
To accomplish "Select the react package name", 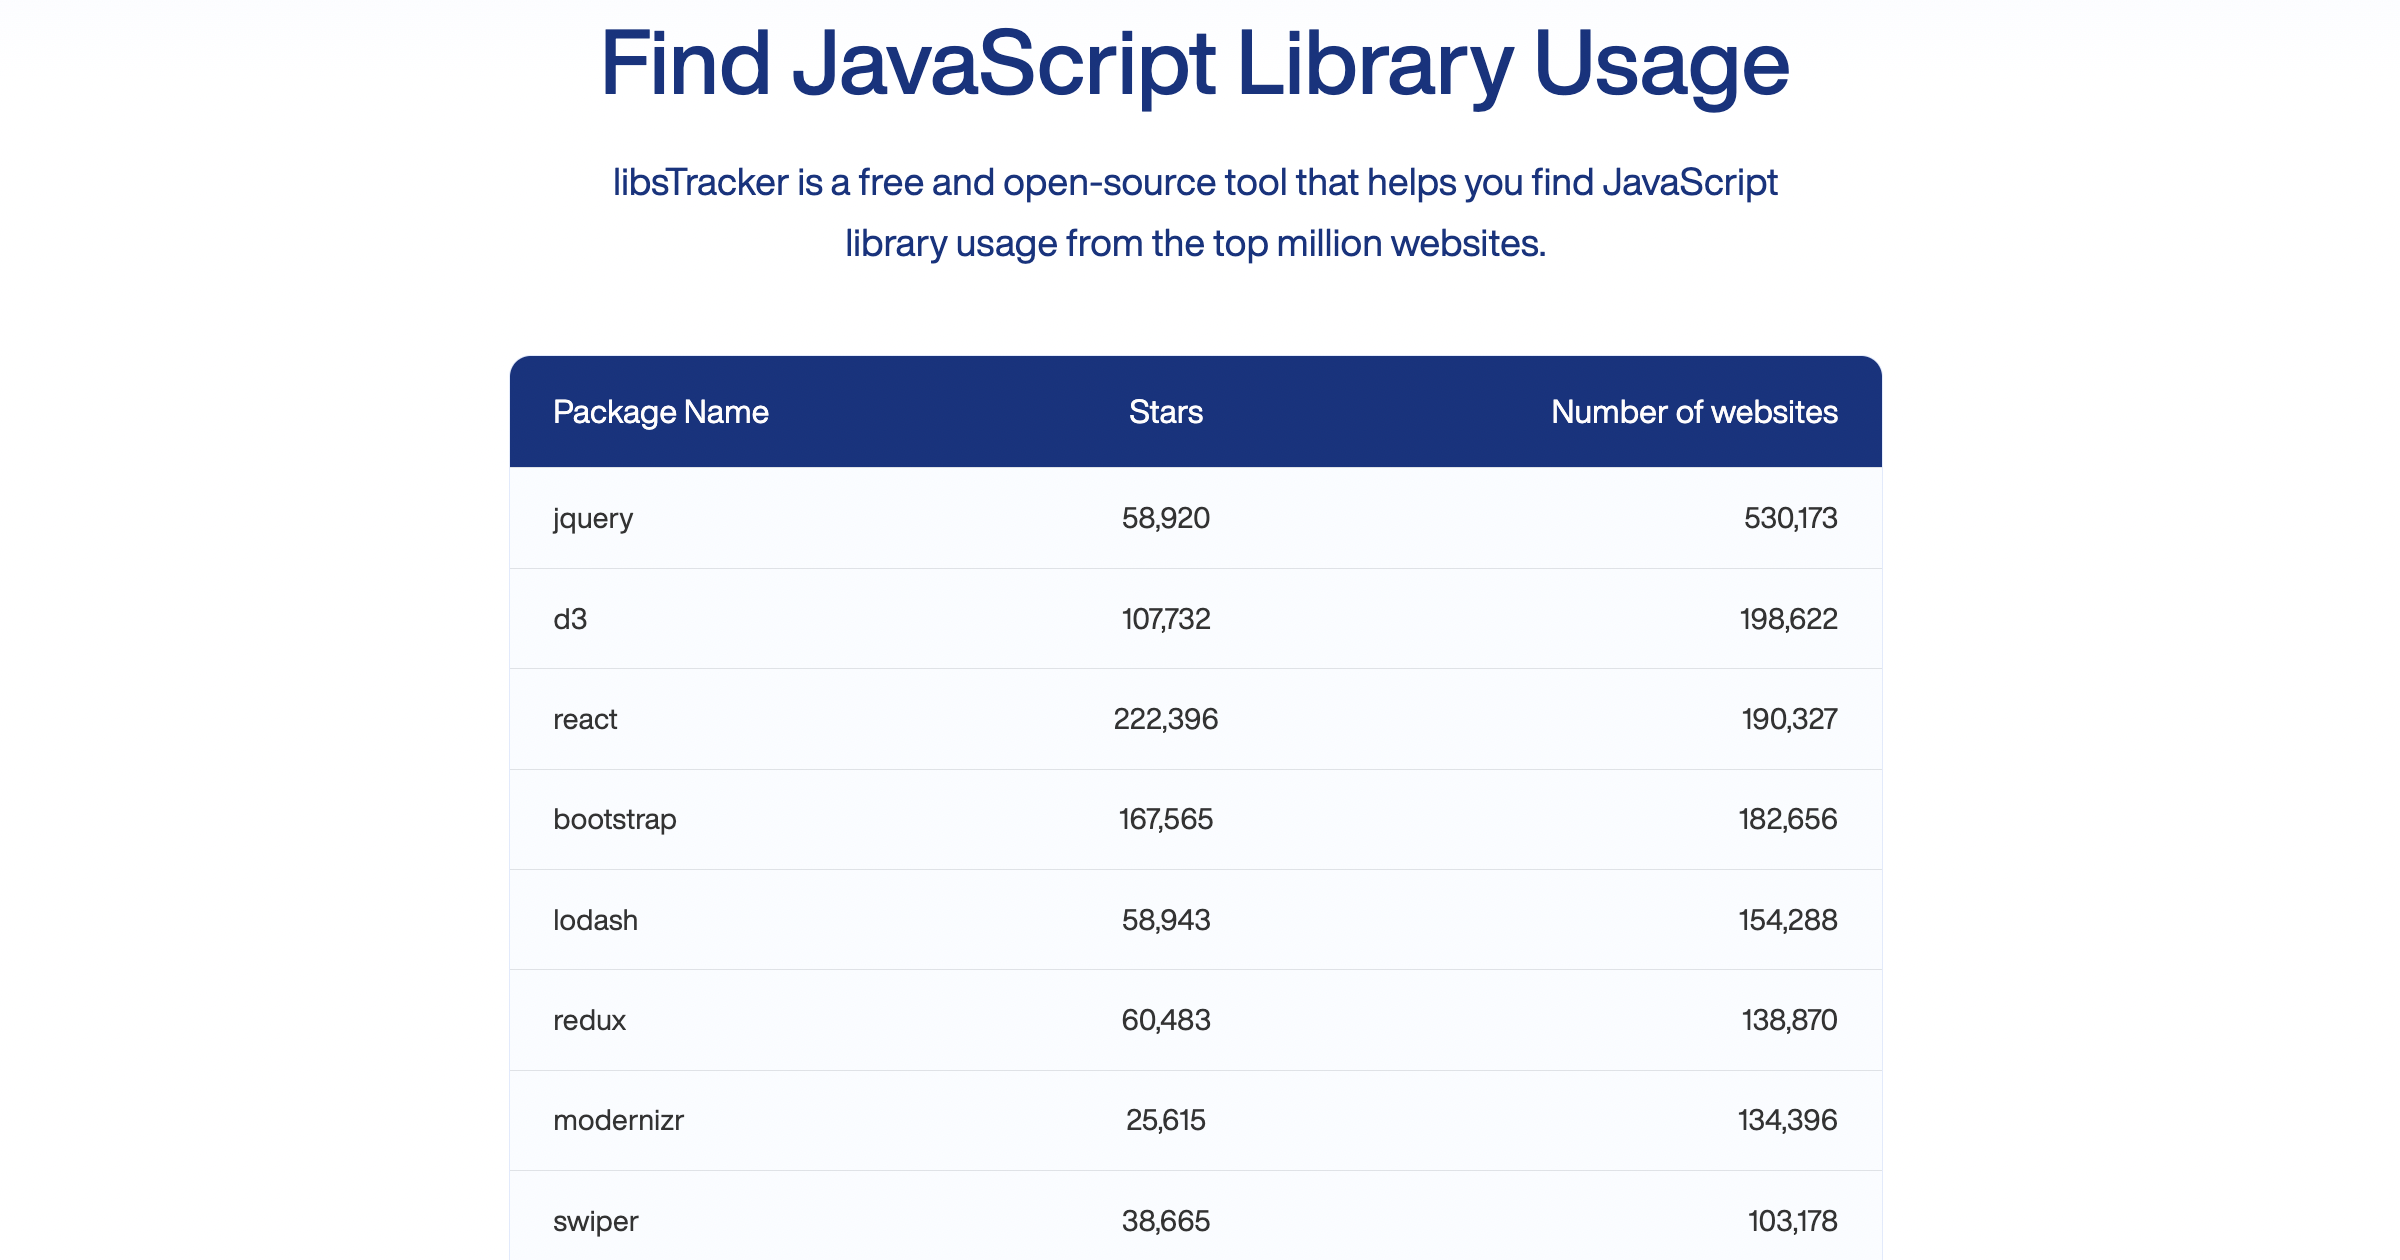I will (x=585, y=719).
